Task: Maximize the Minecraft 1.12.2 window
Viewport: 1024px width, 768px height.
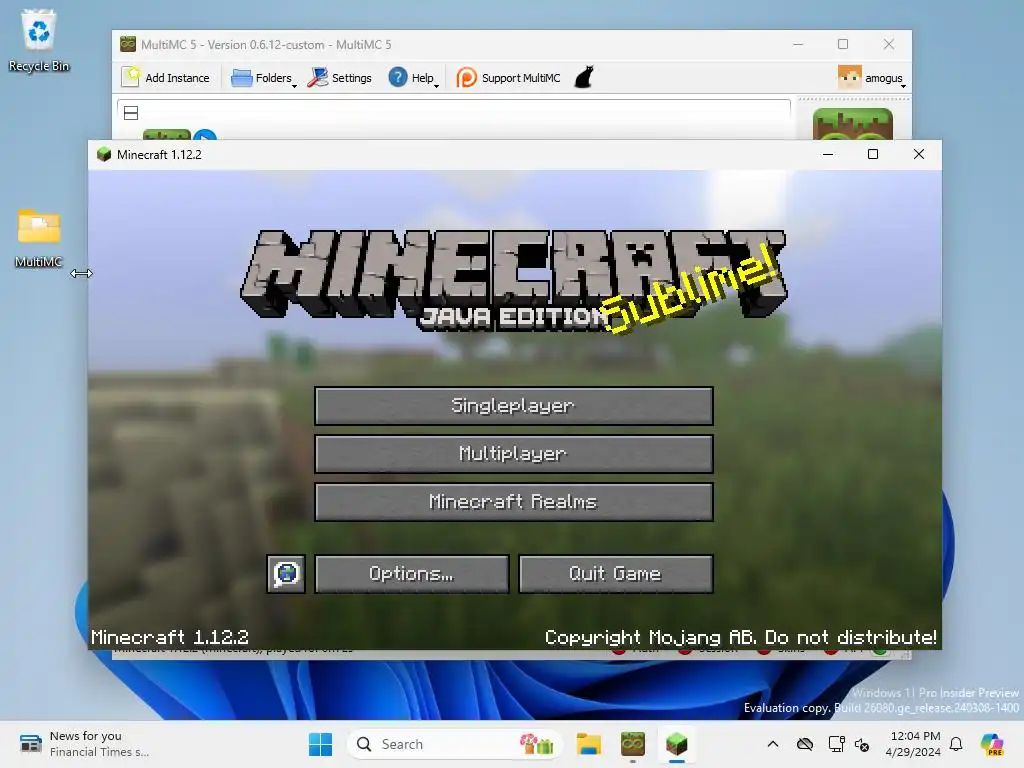Action: pos(872,154)
